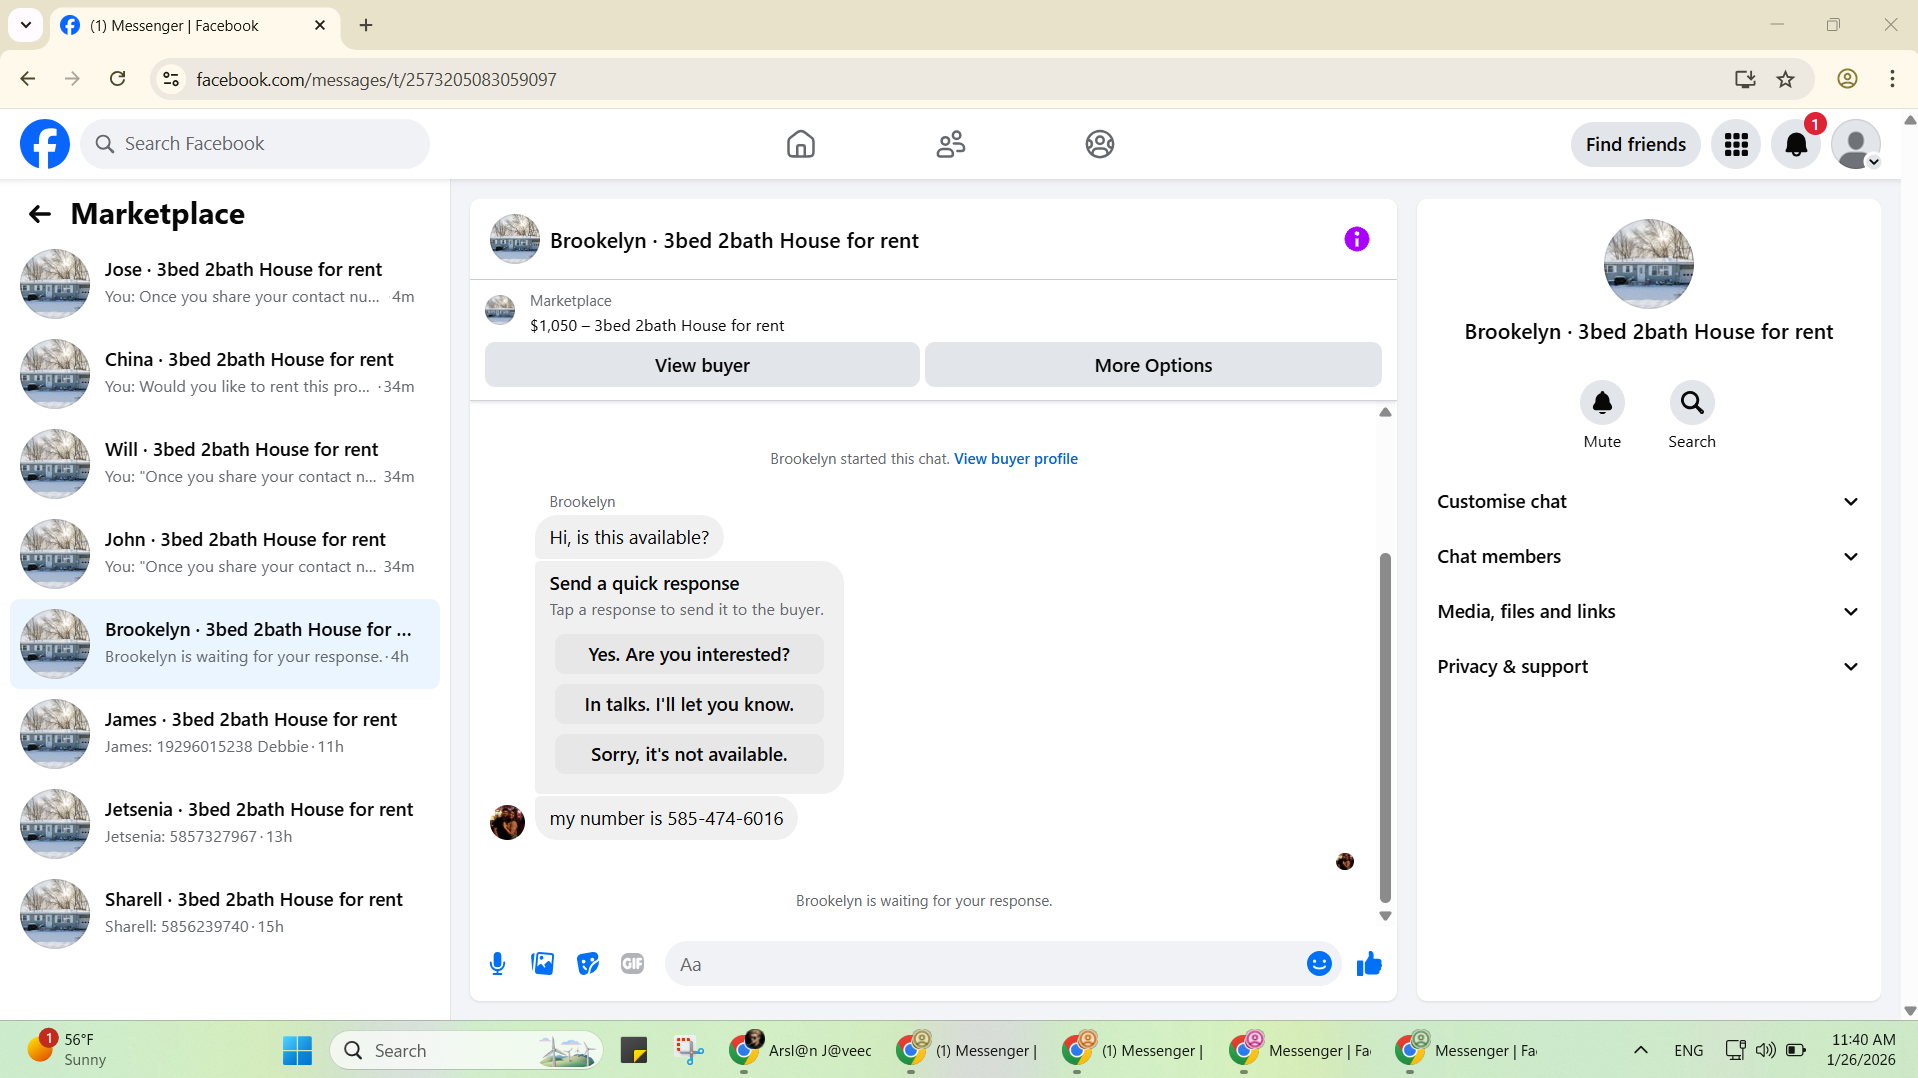Open the Snipping Tool taskbar icon
1918x1078 pixels.
(x=689, y=1050)
